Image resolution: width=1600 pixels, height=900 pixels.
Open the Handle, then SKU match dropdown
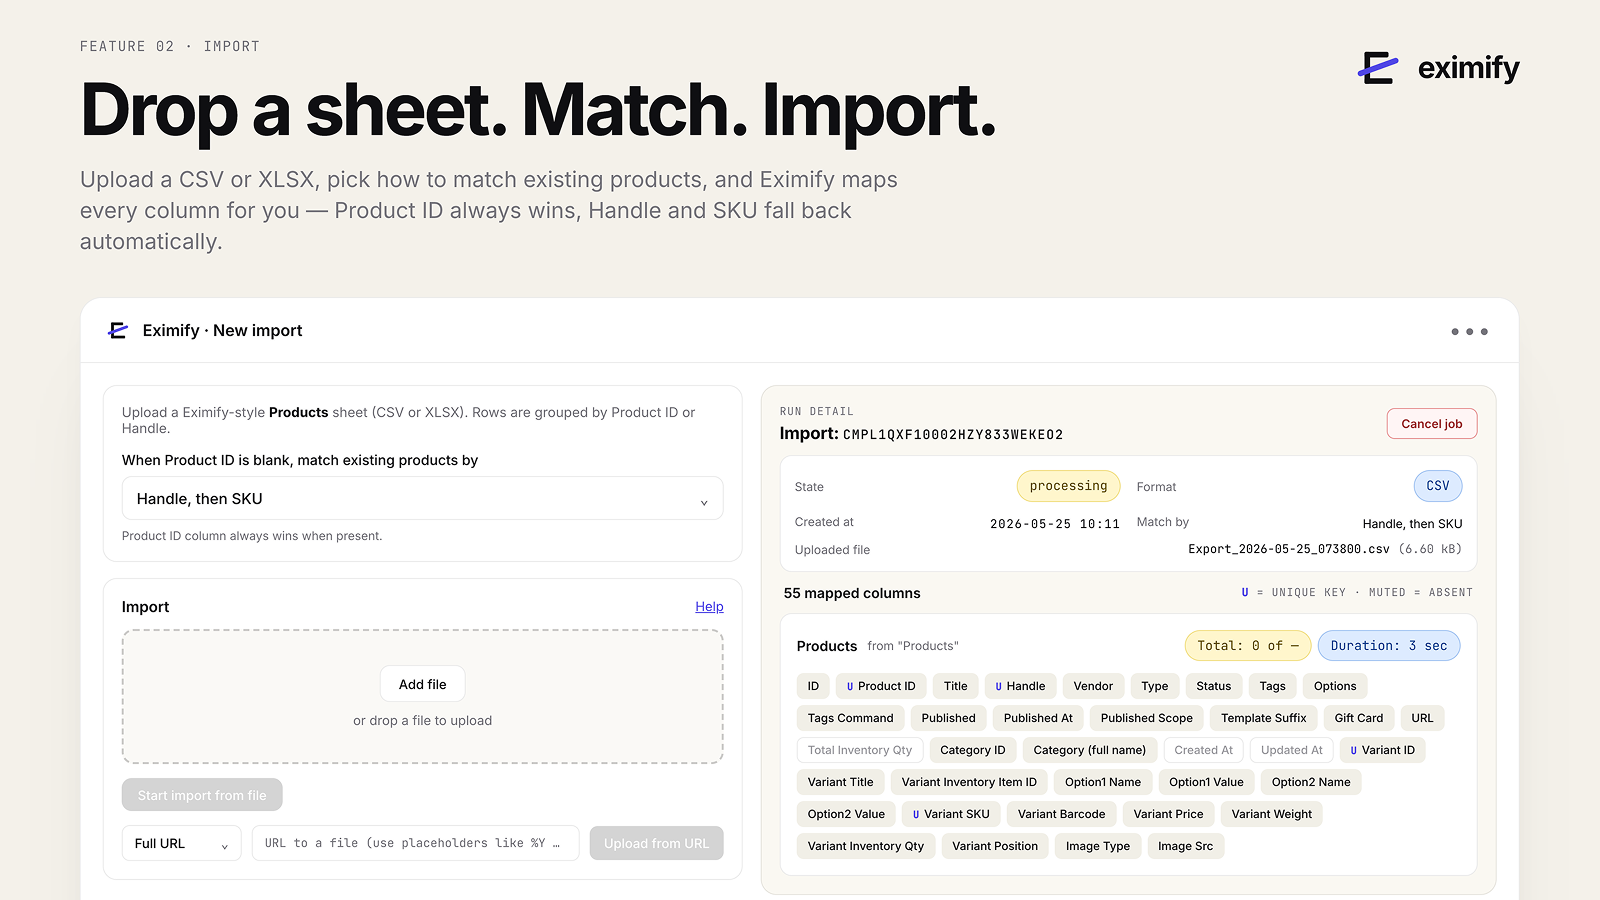tap(422, 498)
